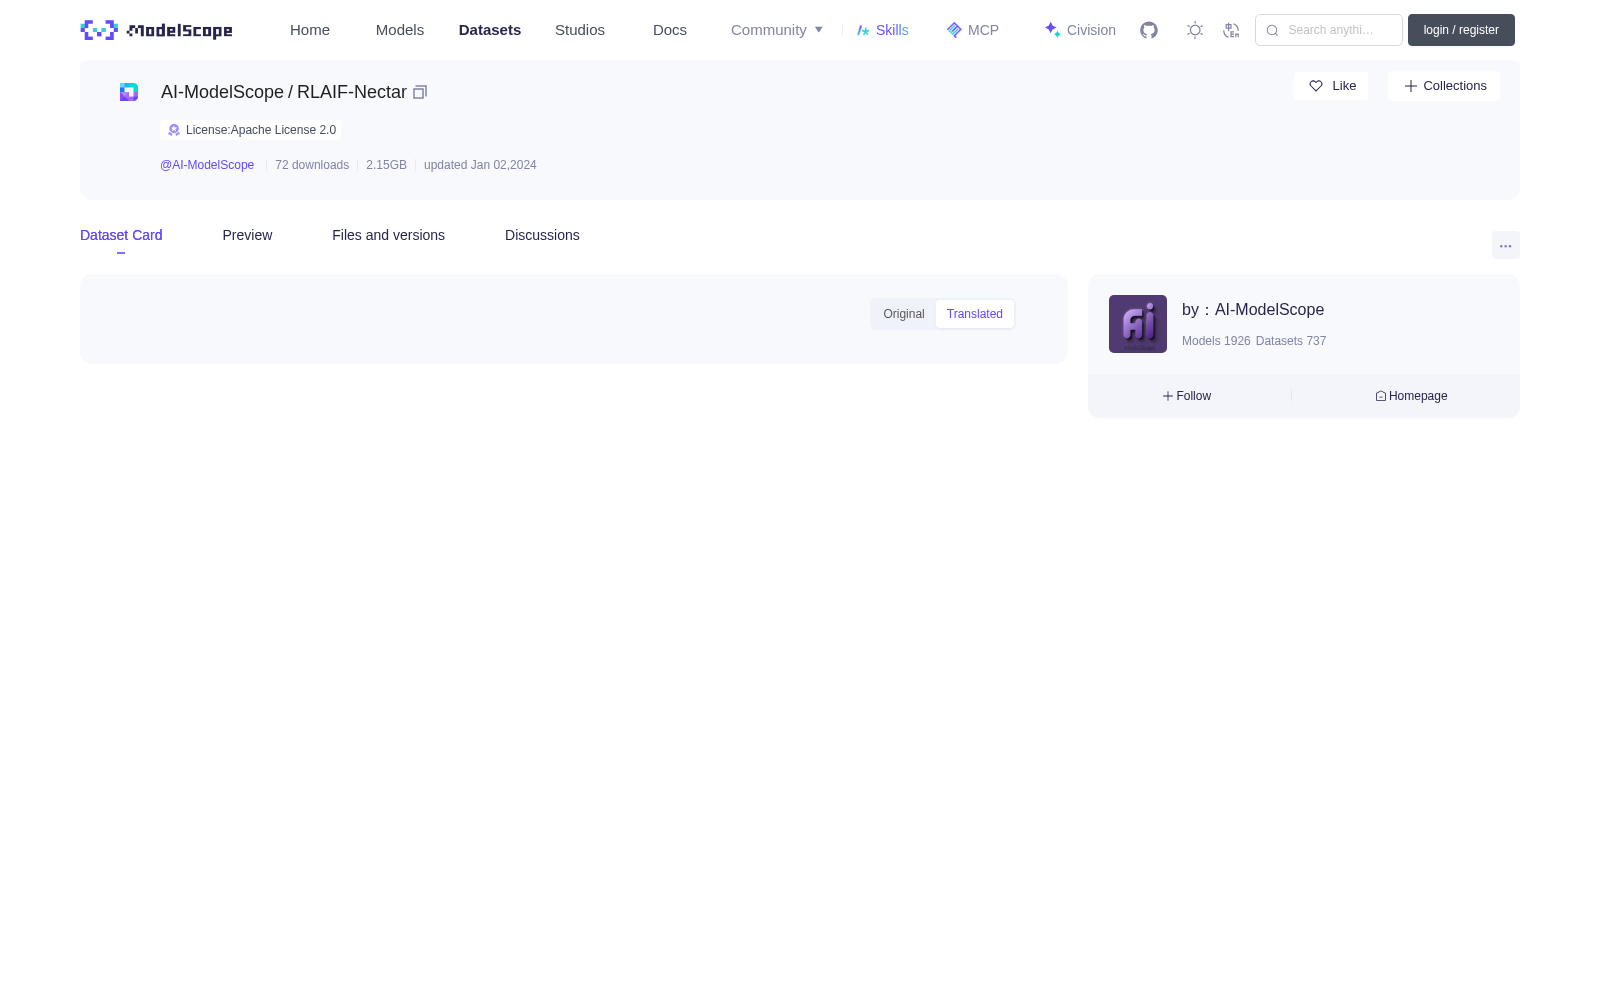1600x1000 pixels.
Task: Expand the Community dropdown menu
Action: coord(777,30)
